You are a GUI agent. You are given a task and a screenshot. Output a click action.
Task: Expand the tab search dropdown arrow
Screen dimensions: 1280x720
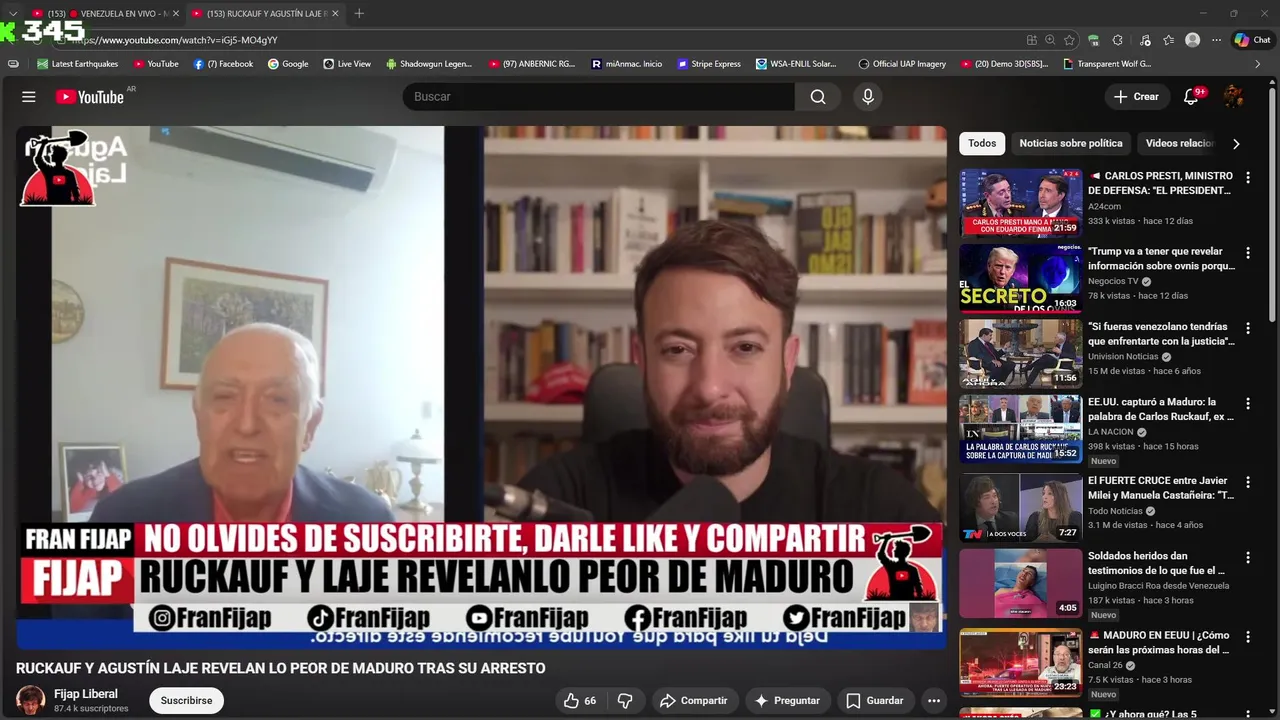(12, 14)
